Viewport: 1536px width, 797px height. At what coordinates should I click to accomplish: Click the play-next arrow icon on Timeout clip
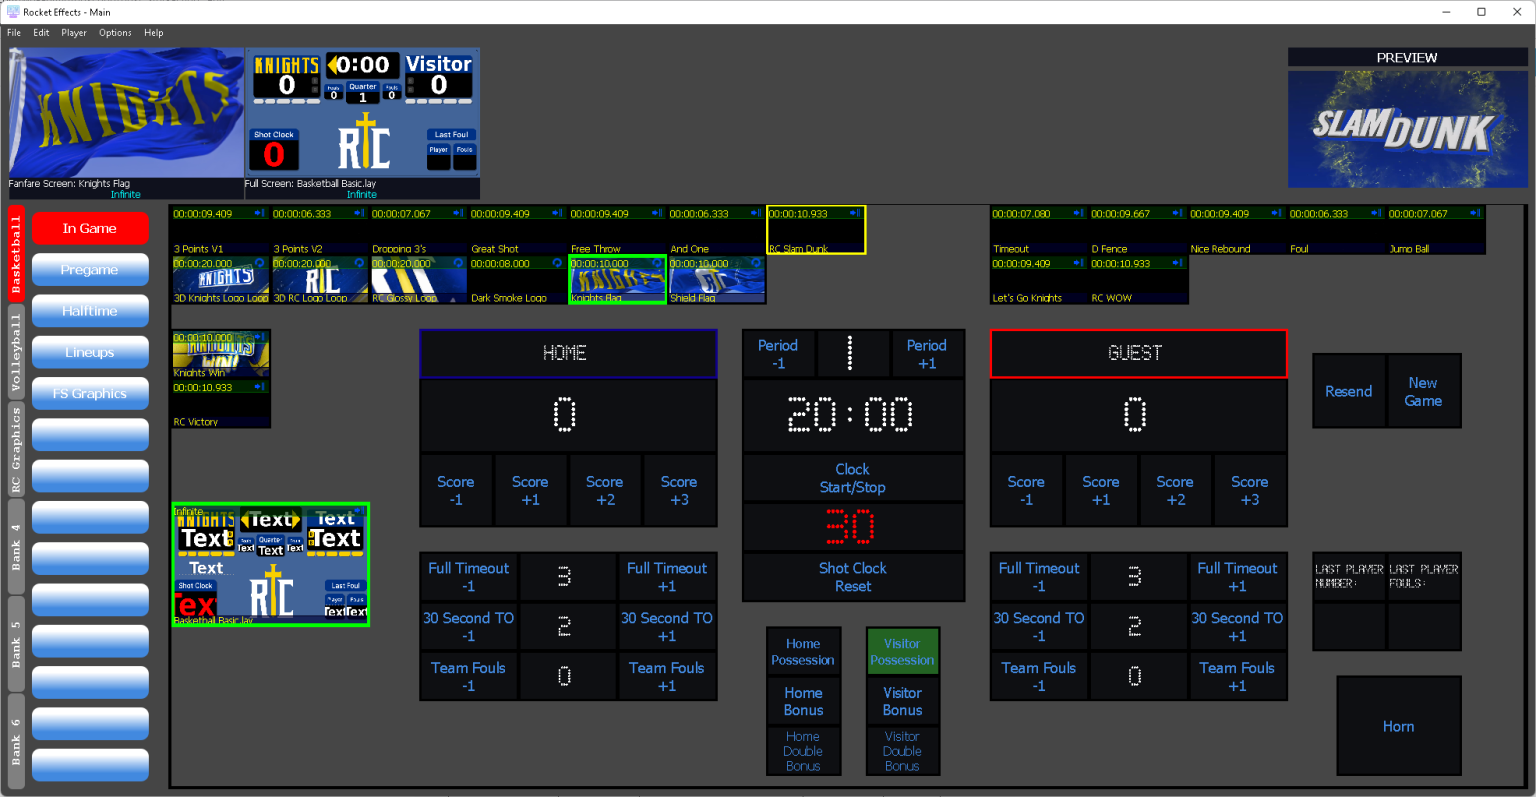[1078, 212]
